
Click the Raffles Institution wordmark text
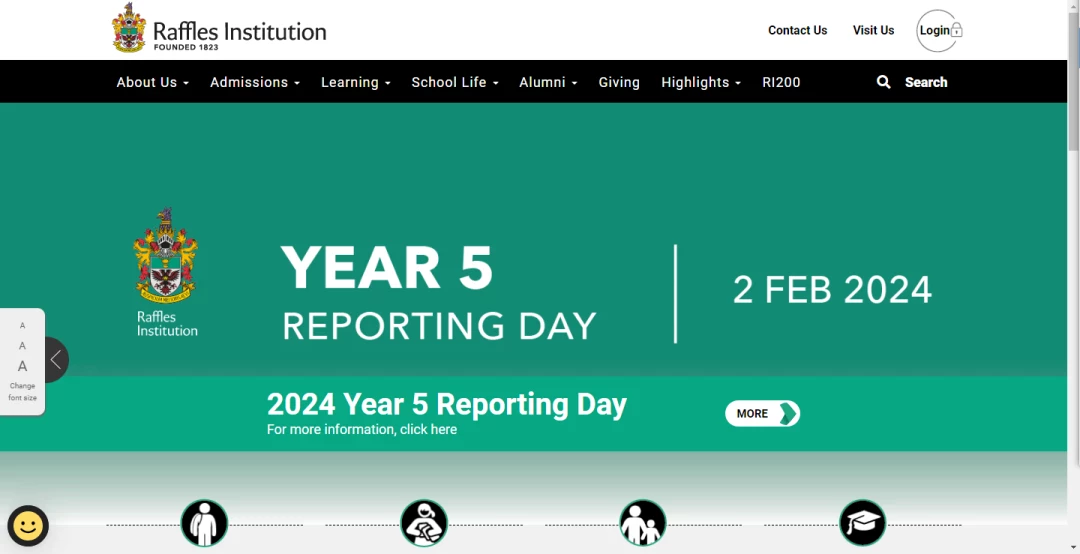(x=239, y=32)
